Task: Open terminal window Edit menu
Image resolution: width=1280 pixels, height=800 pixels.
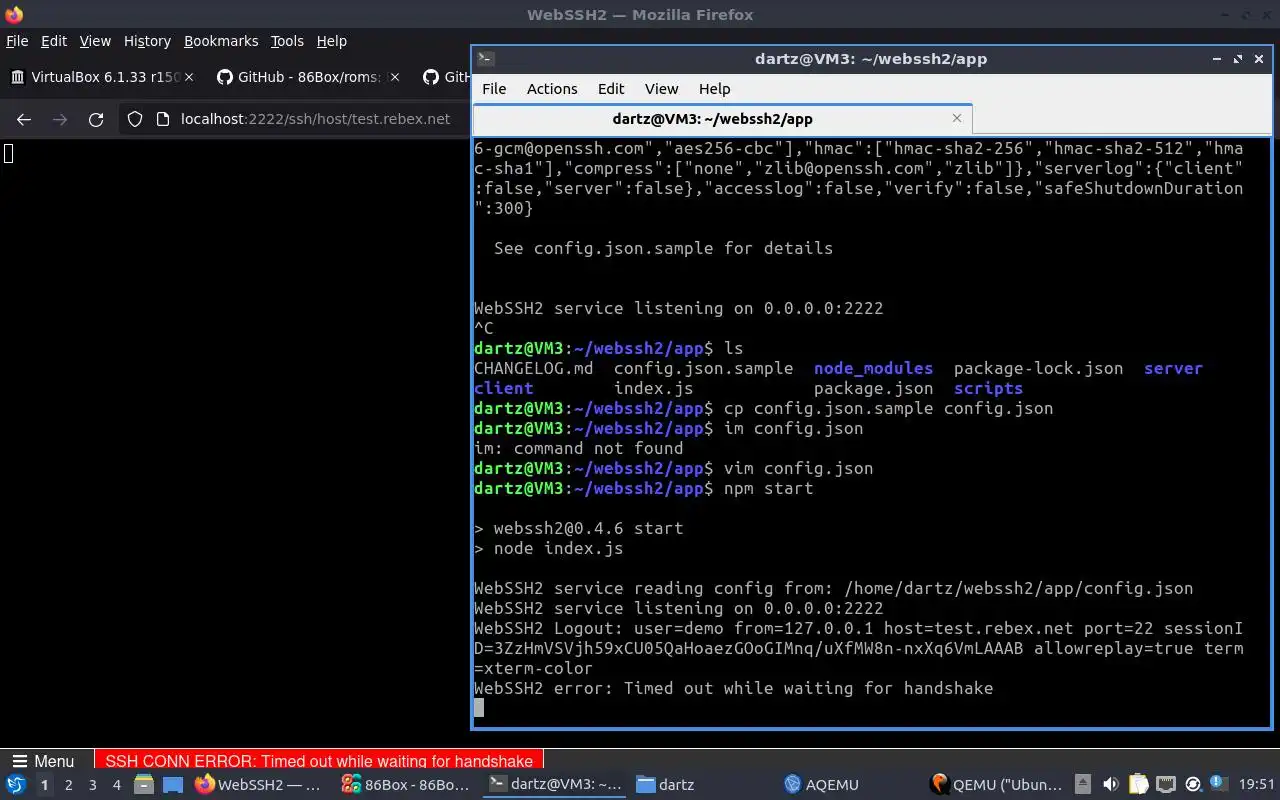Action: point(611,88)
